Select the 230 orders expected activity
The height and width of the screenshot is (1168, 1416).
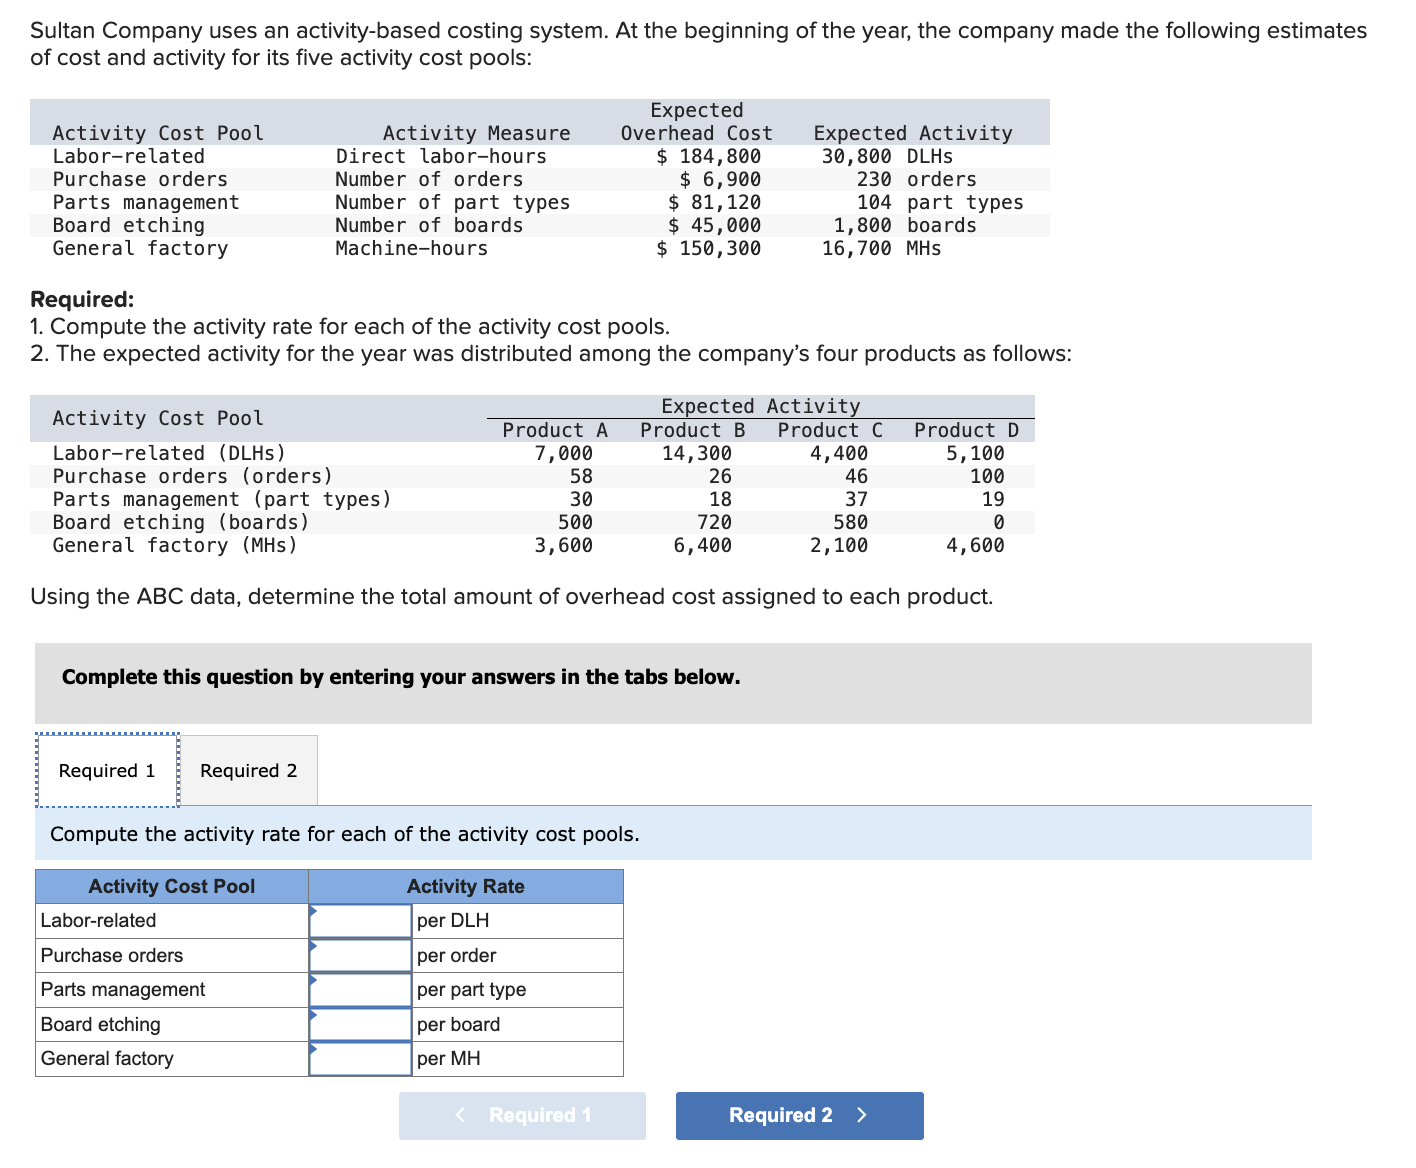(x=917, y=179)
